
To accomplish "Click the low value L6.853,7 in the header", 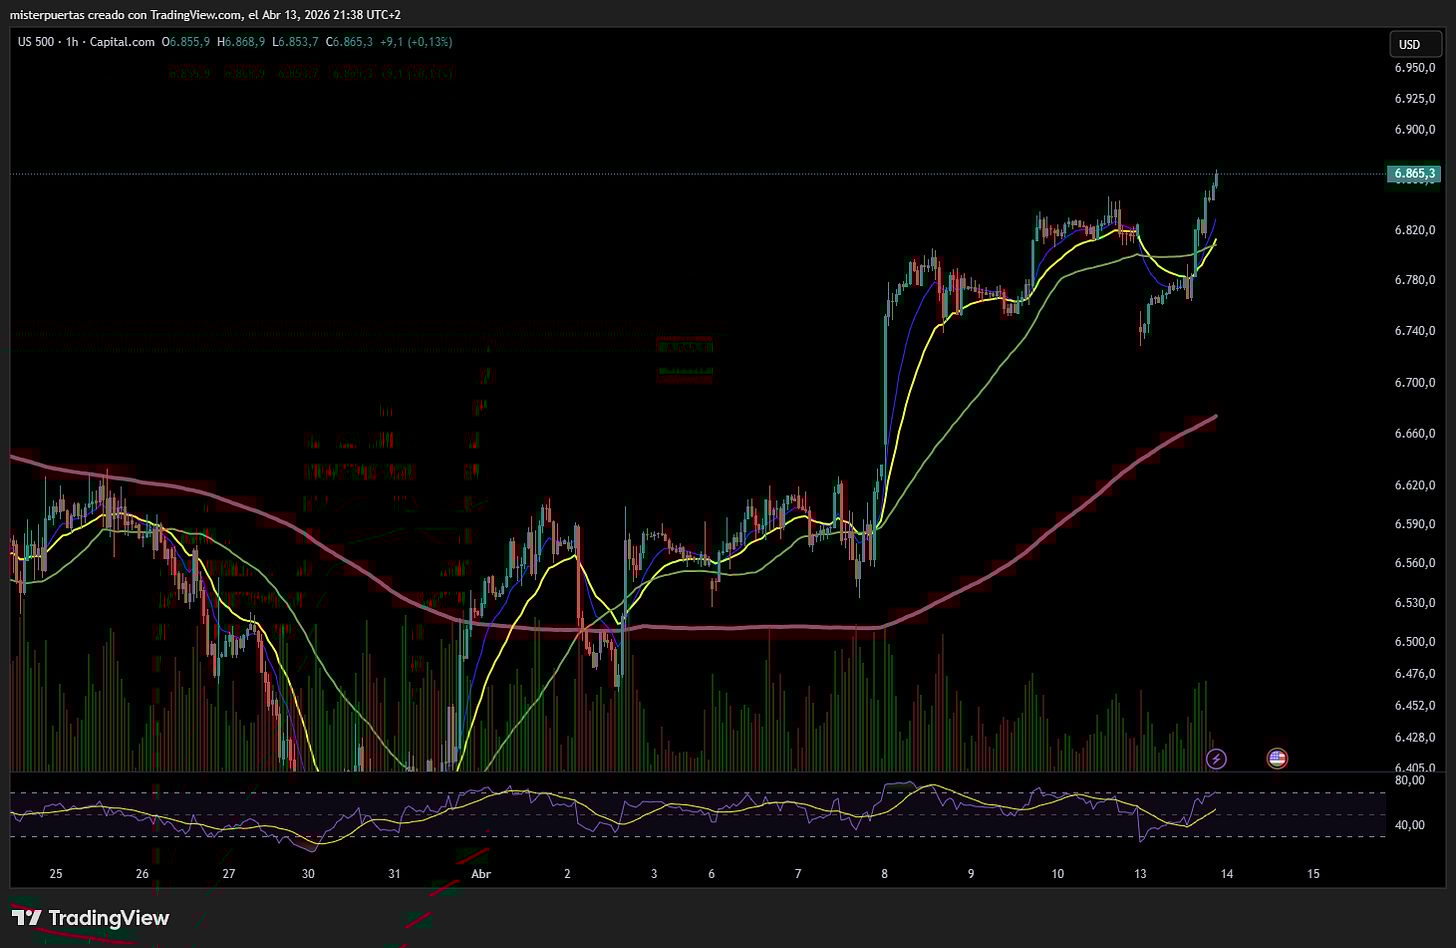I will tap(295, 42).
